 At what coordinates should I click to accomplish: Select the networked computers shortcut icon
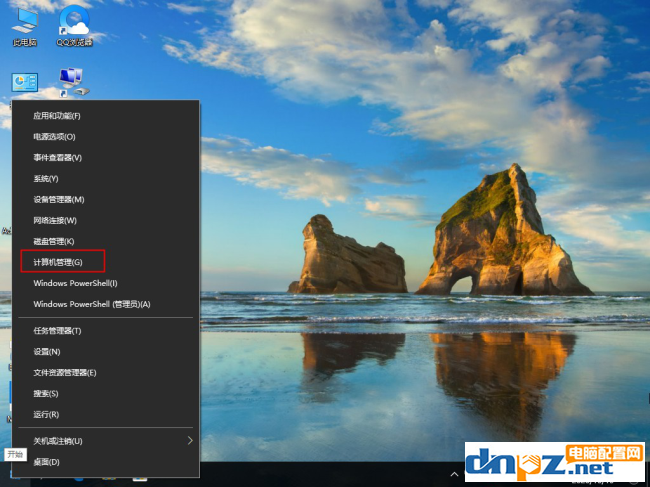74,82
